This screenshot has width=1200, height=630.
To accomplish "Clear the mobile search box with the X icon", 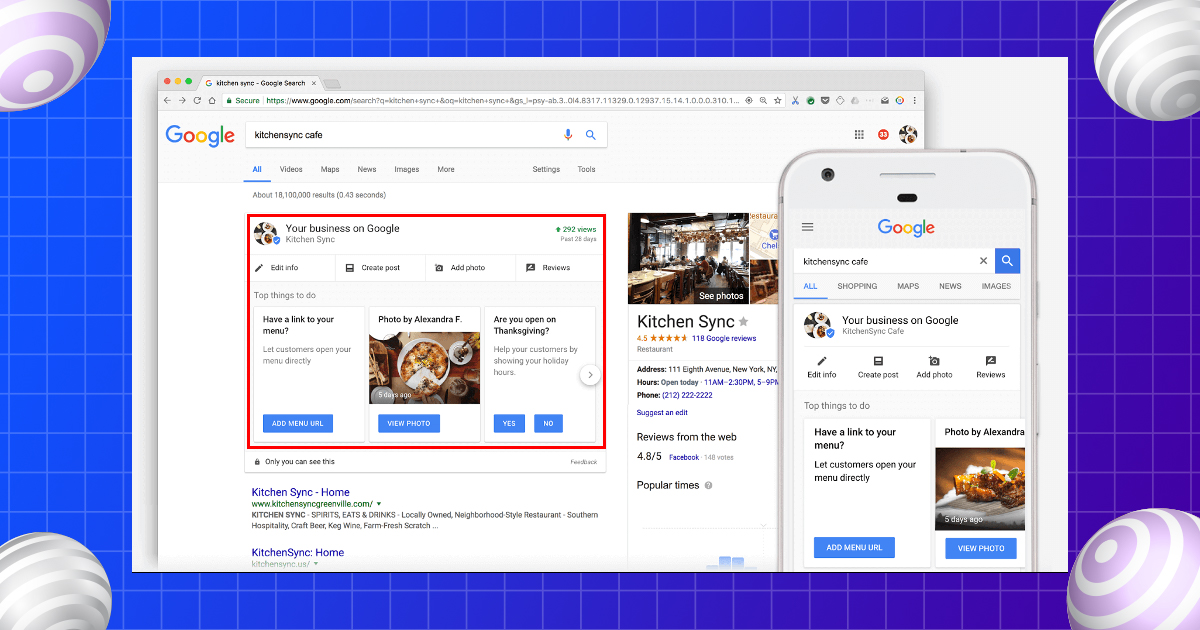I will click(983, 260).
